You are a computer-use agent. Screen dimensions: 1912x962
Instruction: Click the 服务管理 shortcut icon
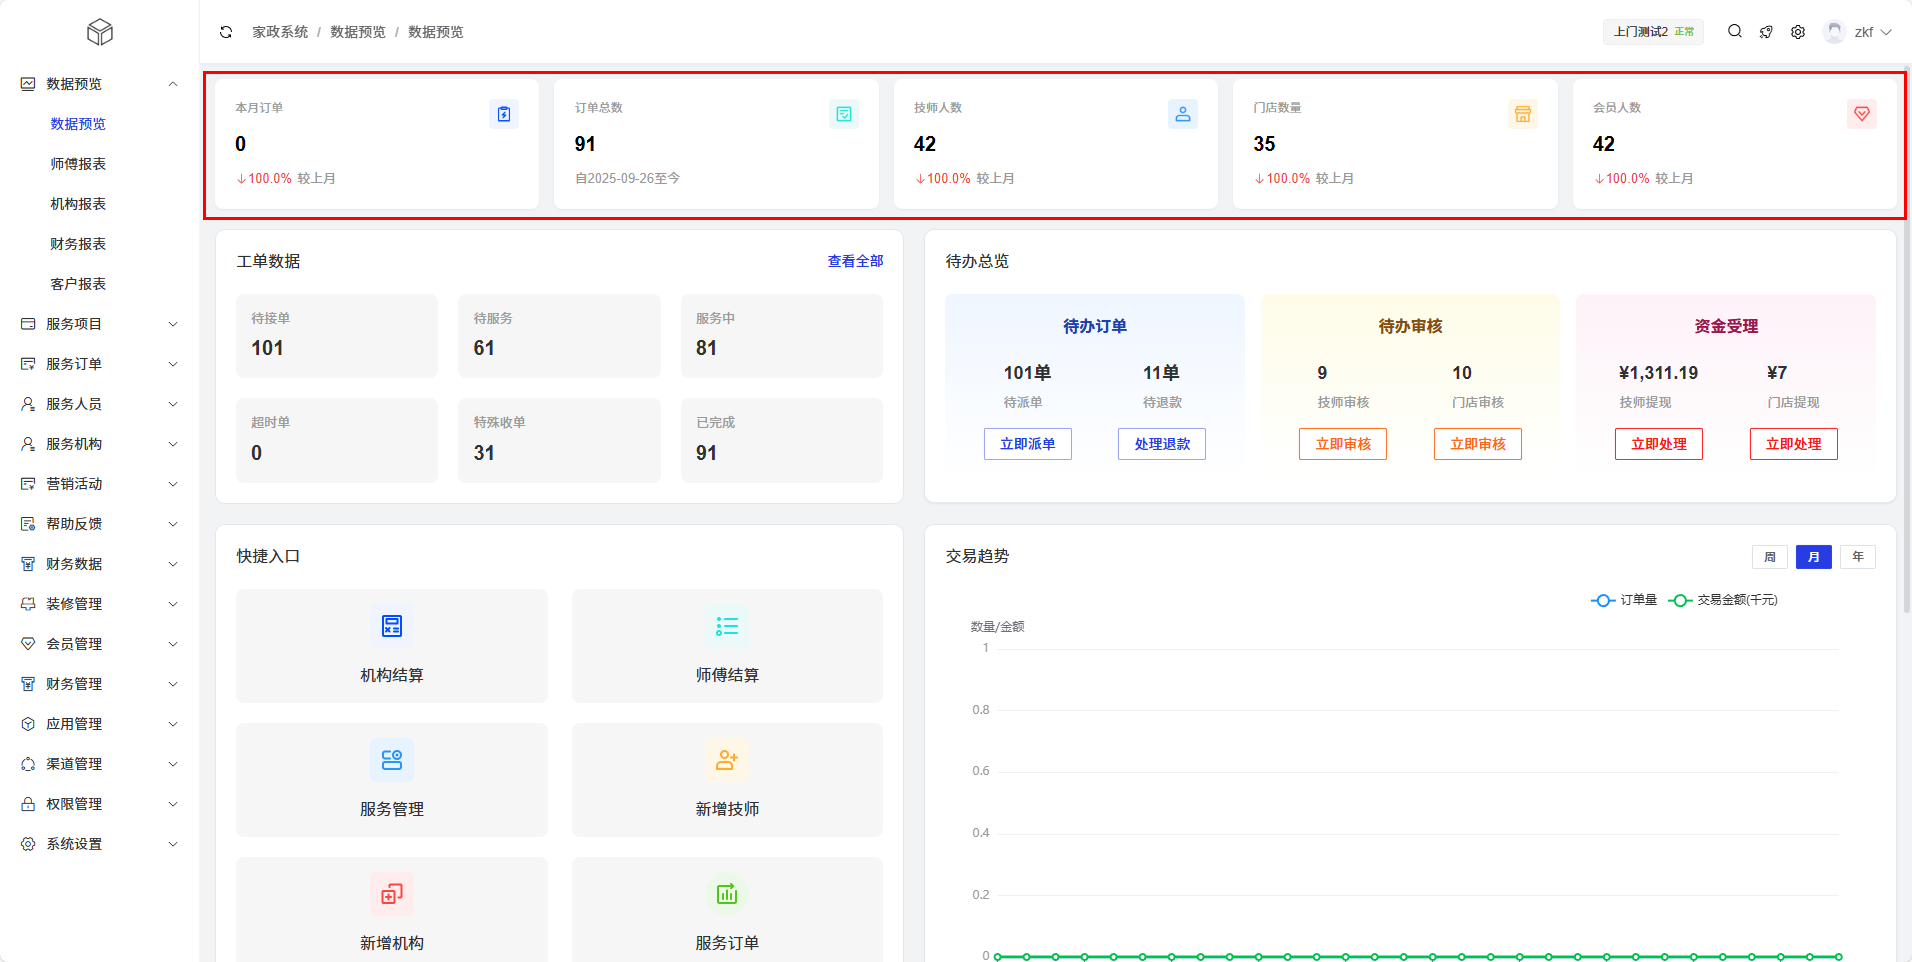pyautogui.click(x=391, y=760)
